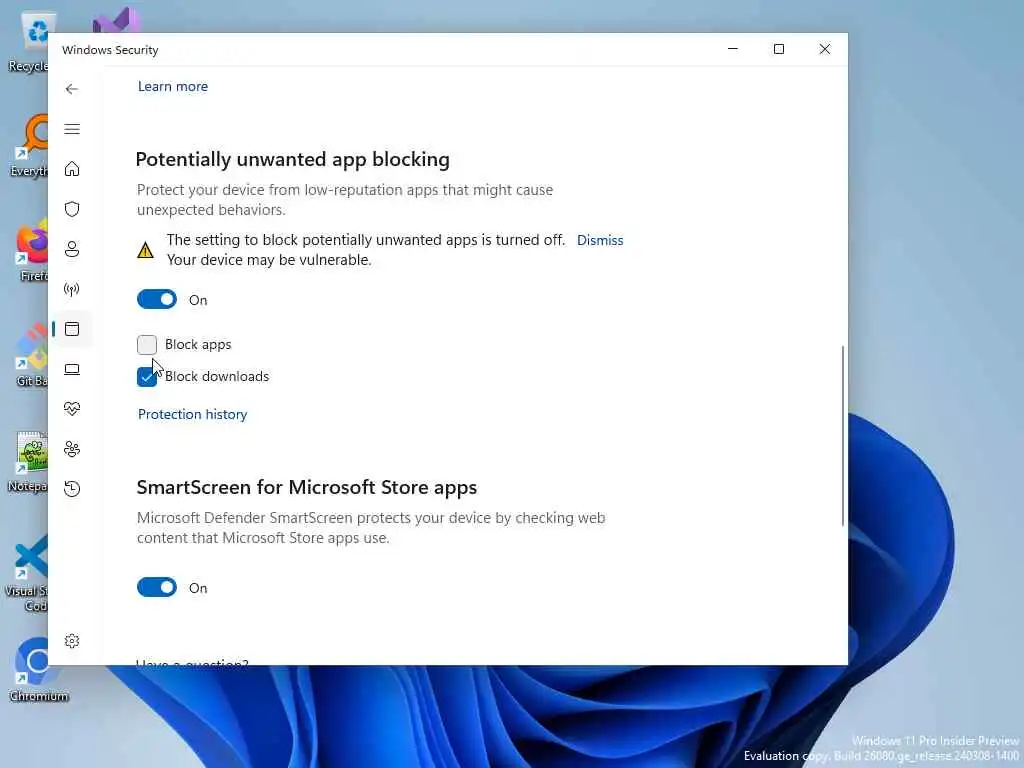Viewport: 1024px width, 768px height.
Task: Open Settings gear icon in sidebar
Action: (72, 641)
